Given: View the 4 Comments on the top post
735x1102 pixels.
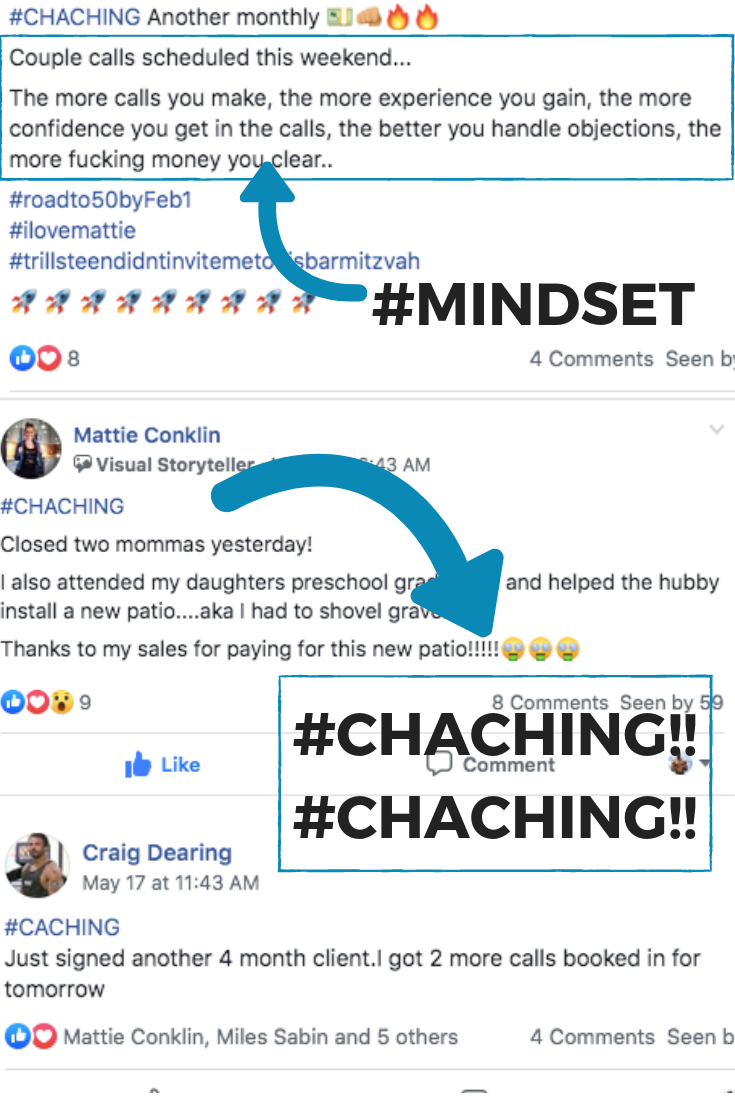Looking at the screenshot, I should [x=592, y=358].
